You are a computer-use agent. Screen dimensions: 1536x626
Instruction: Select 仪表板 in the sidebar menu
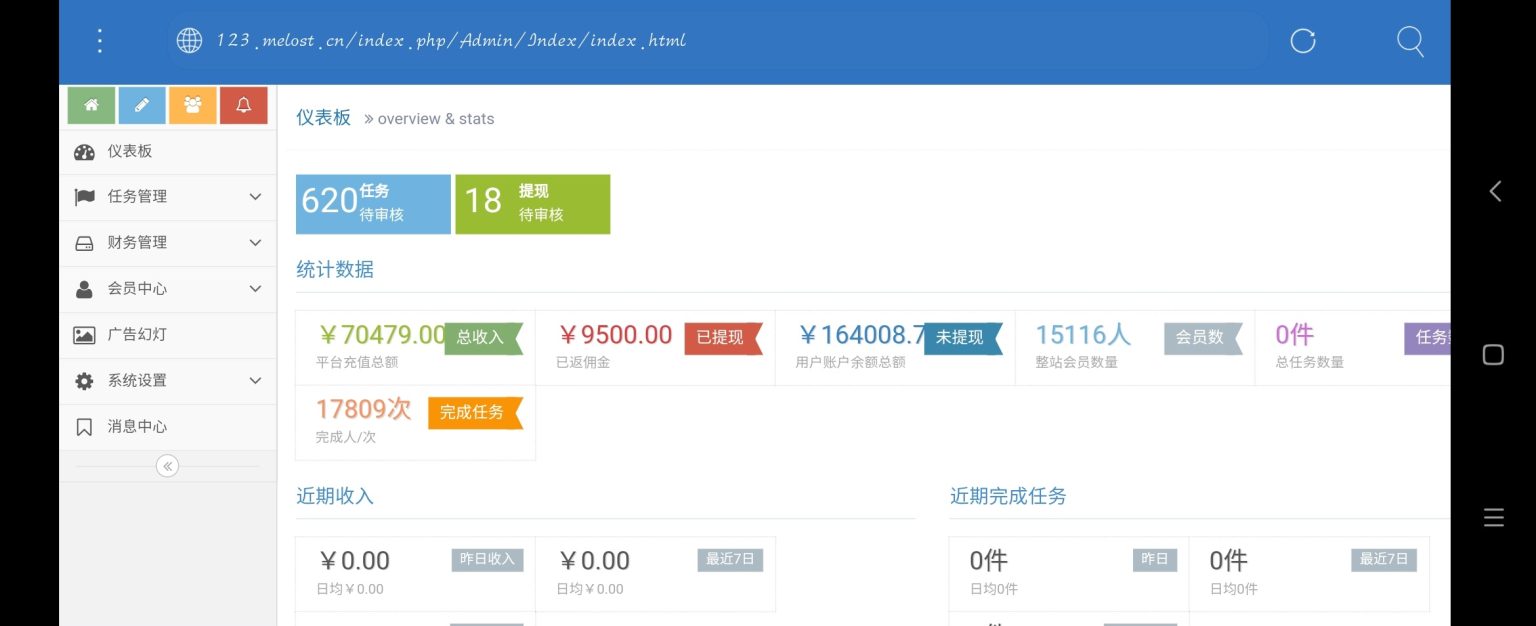131,151
